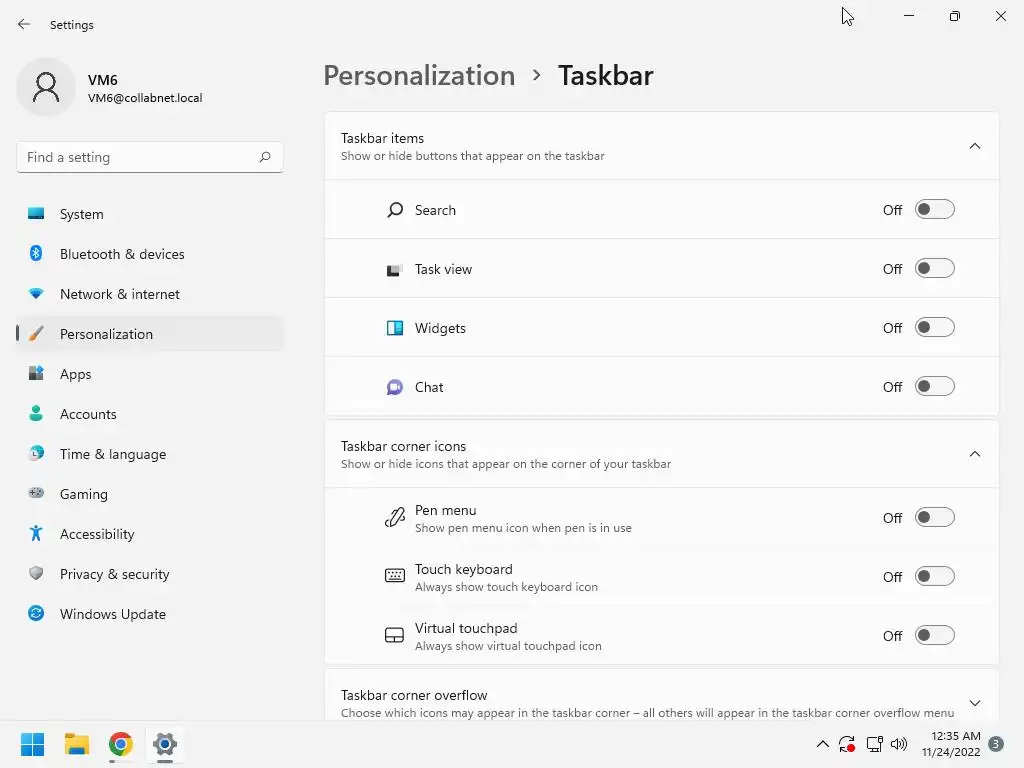The height and width of the screenshot is (768, 1024).
Task: Launch Google Chrome from the taskbar
Action: tap(121, 744)
